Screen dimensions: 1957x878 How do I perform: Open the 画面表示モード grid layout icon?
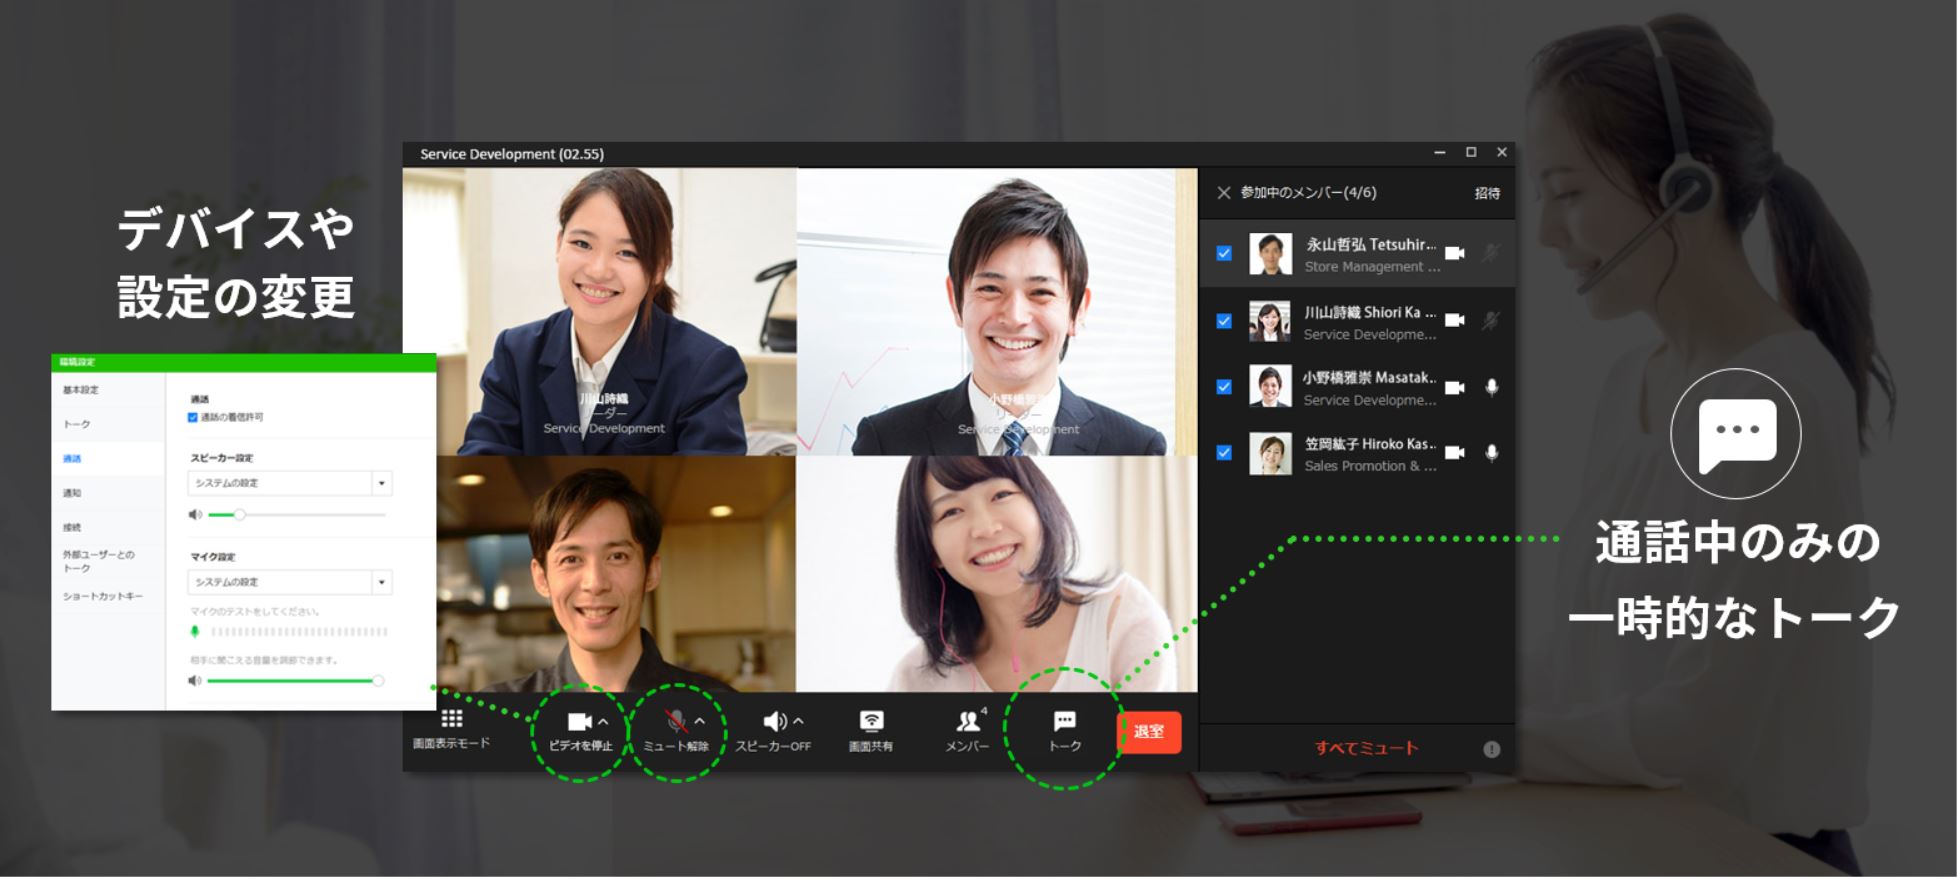tap(452, 720)
